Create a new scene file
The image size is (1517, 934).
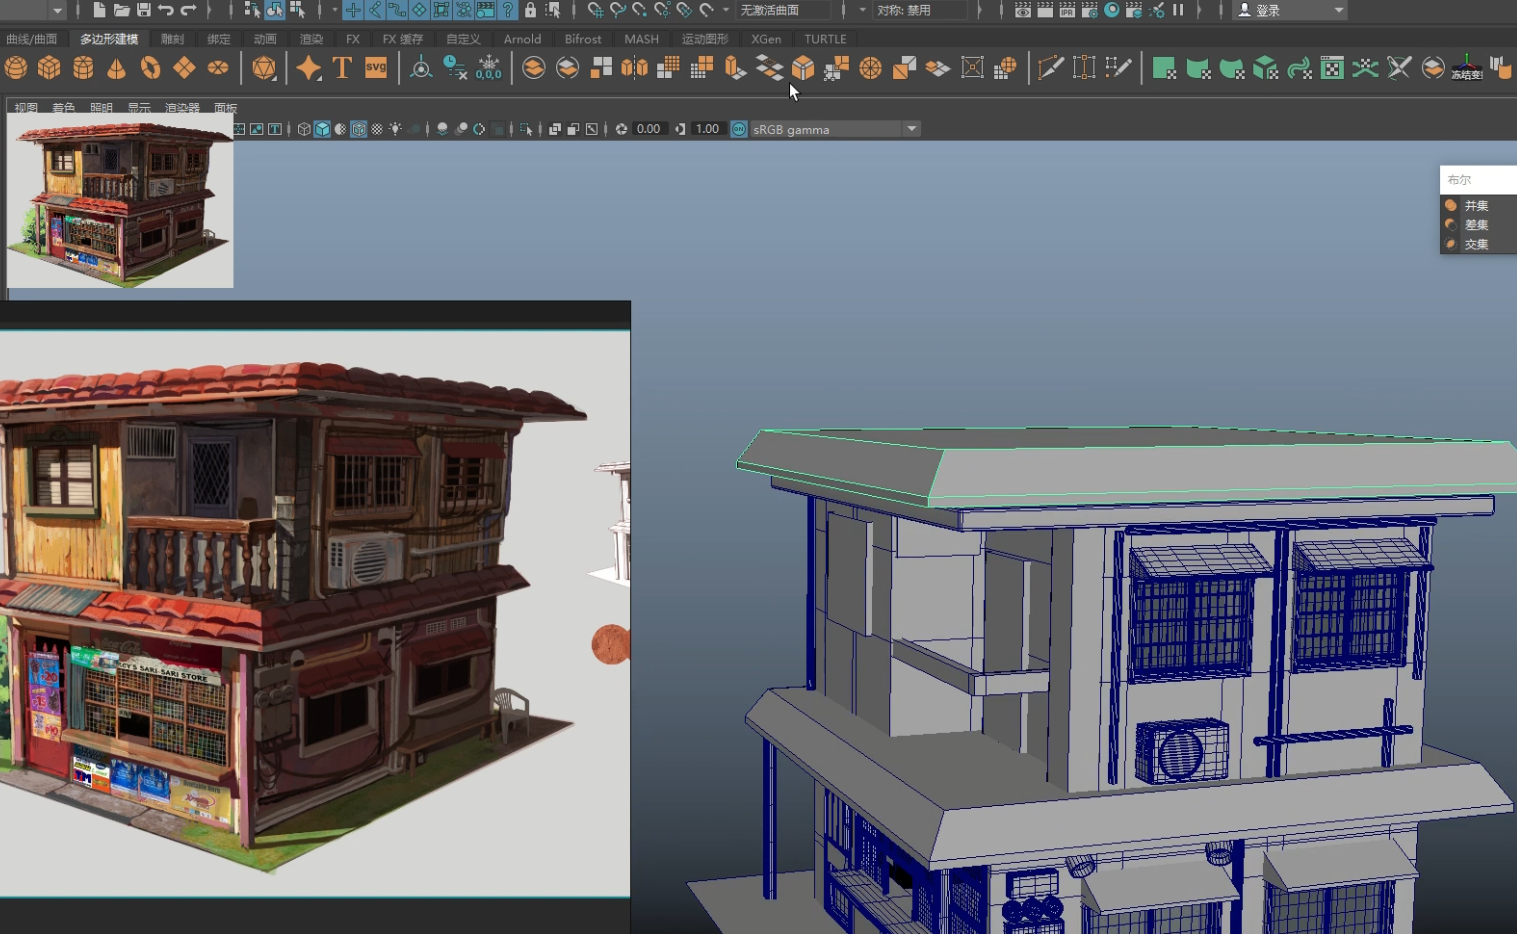pyautogui.click(x=99, y=10)
